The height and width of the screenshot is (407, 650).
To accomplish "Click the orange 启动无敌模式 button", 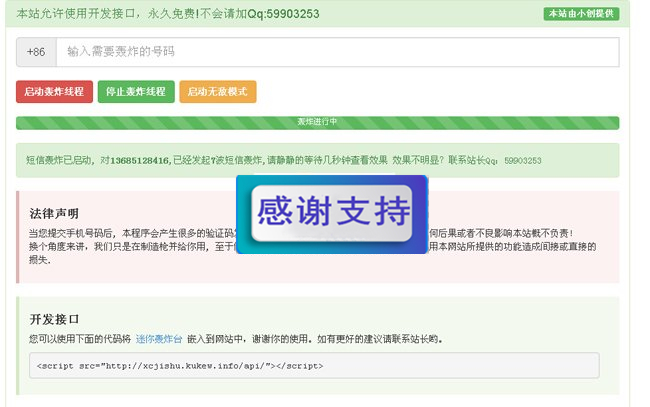I will point(218,92).
